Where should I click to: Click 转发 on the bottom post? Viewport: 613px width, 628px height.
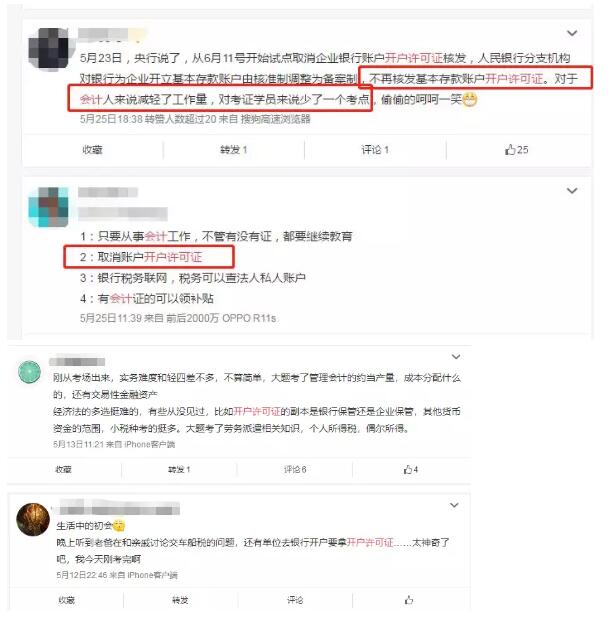180,600
